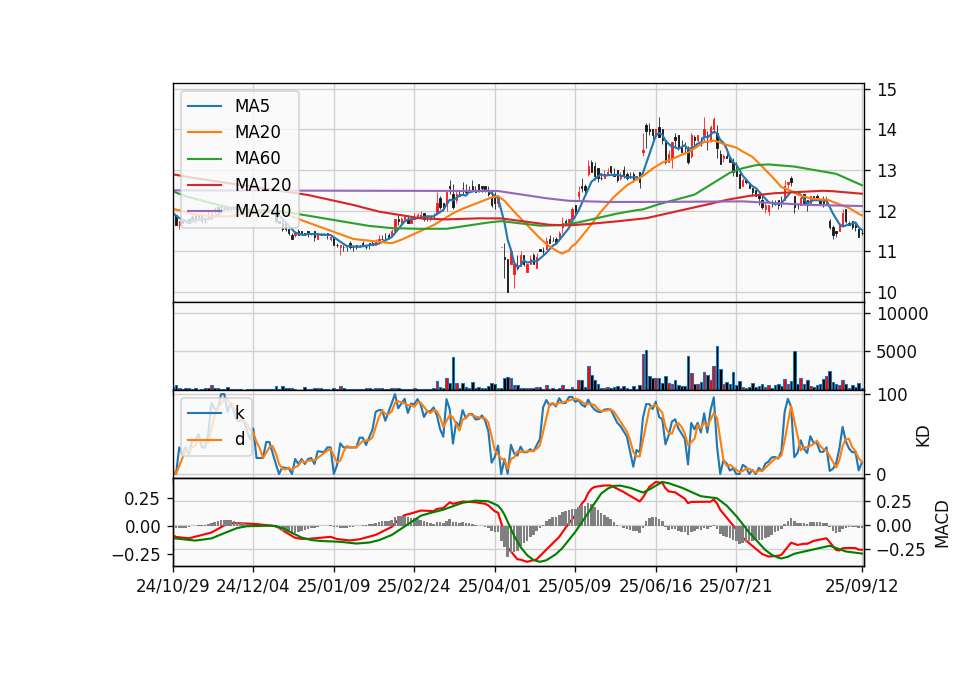
Task: Click the KD axis label
Action: (923, 437)
